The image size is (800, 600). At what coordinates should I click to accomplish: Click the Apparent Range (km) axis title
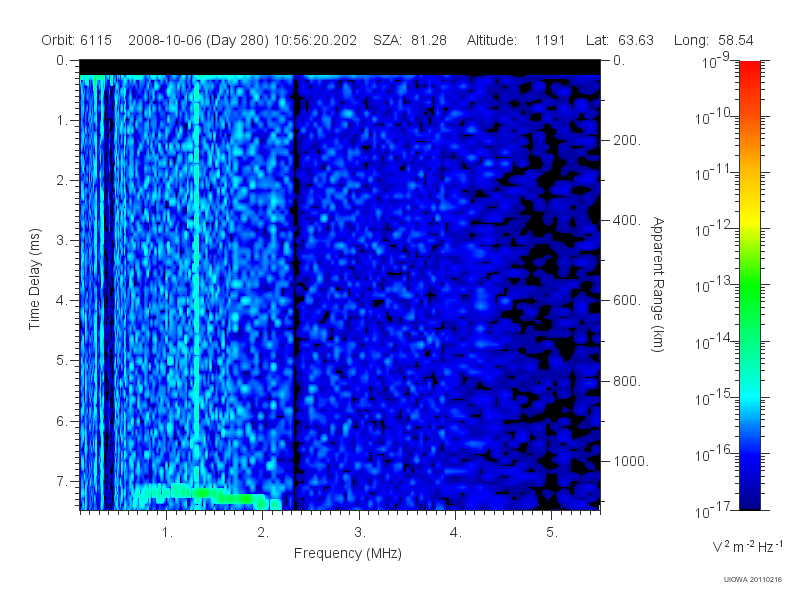659,284
